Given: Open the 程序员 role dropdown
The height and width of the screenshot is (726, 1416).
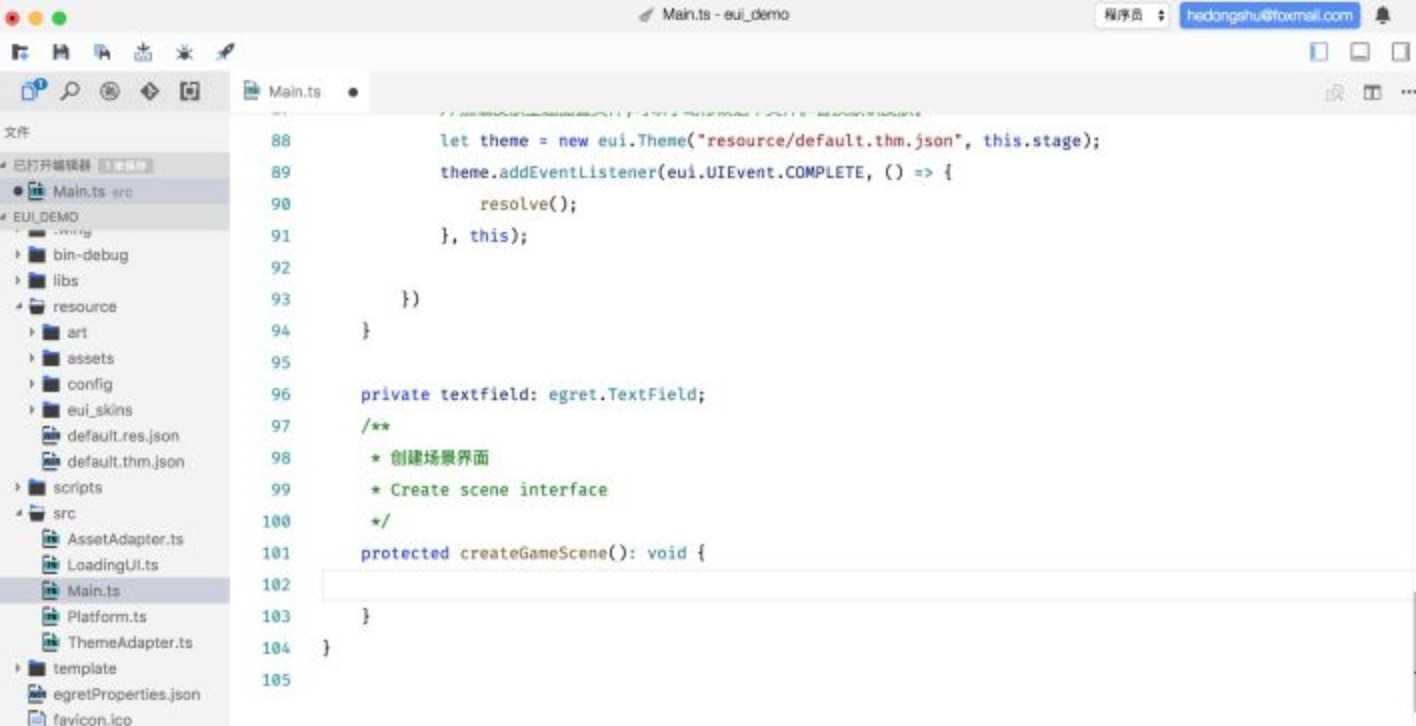Looking at the screenshot, I should [x=1133, y=16].
